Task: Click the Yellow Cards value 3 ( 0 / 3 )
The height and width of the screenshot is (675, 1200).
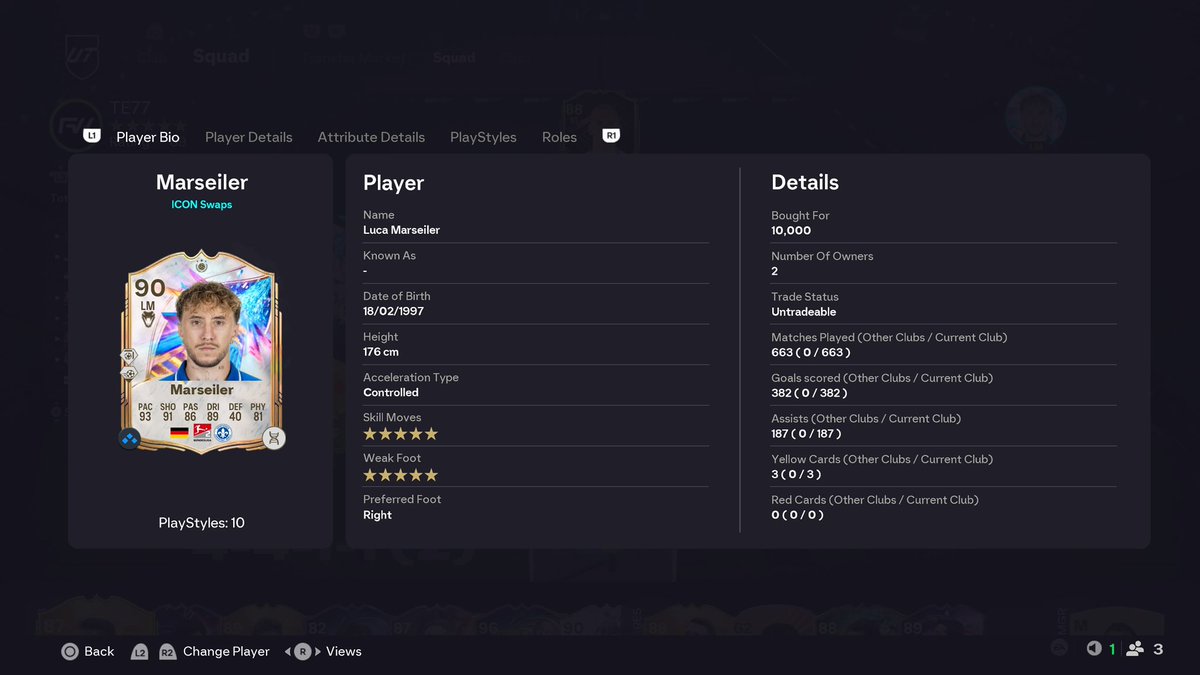Action: [797, 474]
